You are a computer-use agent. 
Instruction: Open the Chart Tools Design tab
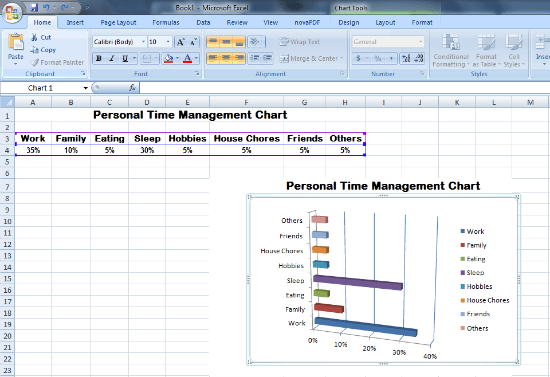(349, 22)
